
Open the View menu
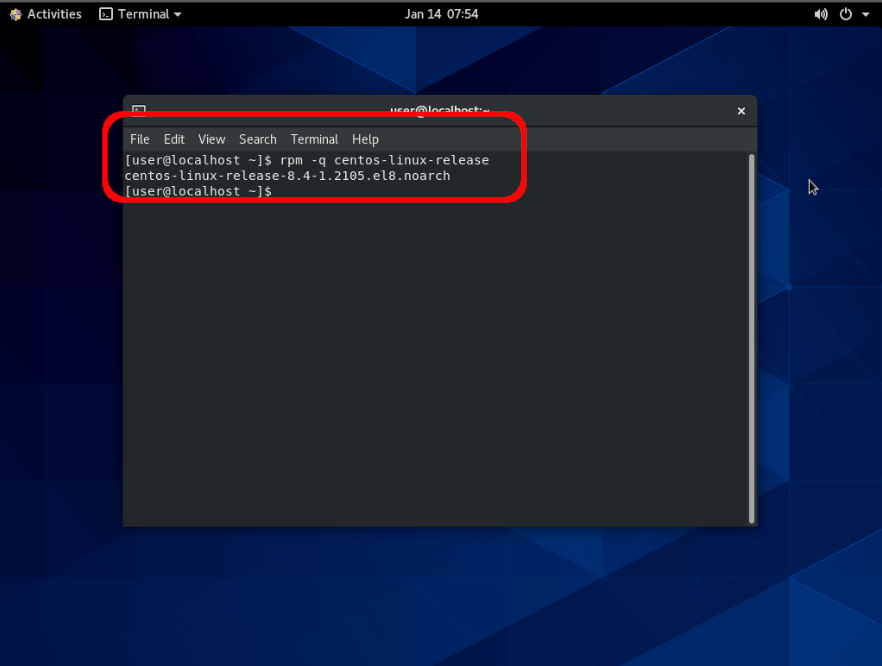[x=211, y=139]
